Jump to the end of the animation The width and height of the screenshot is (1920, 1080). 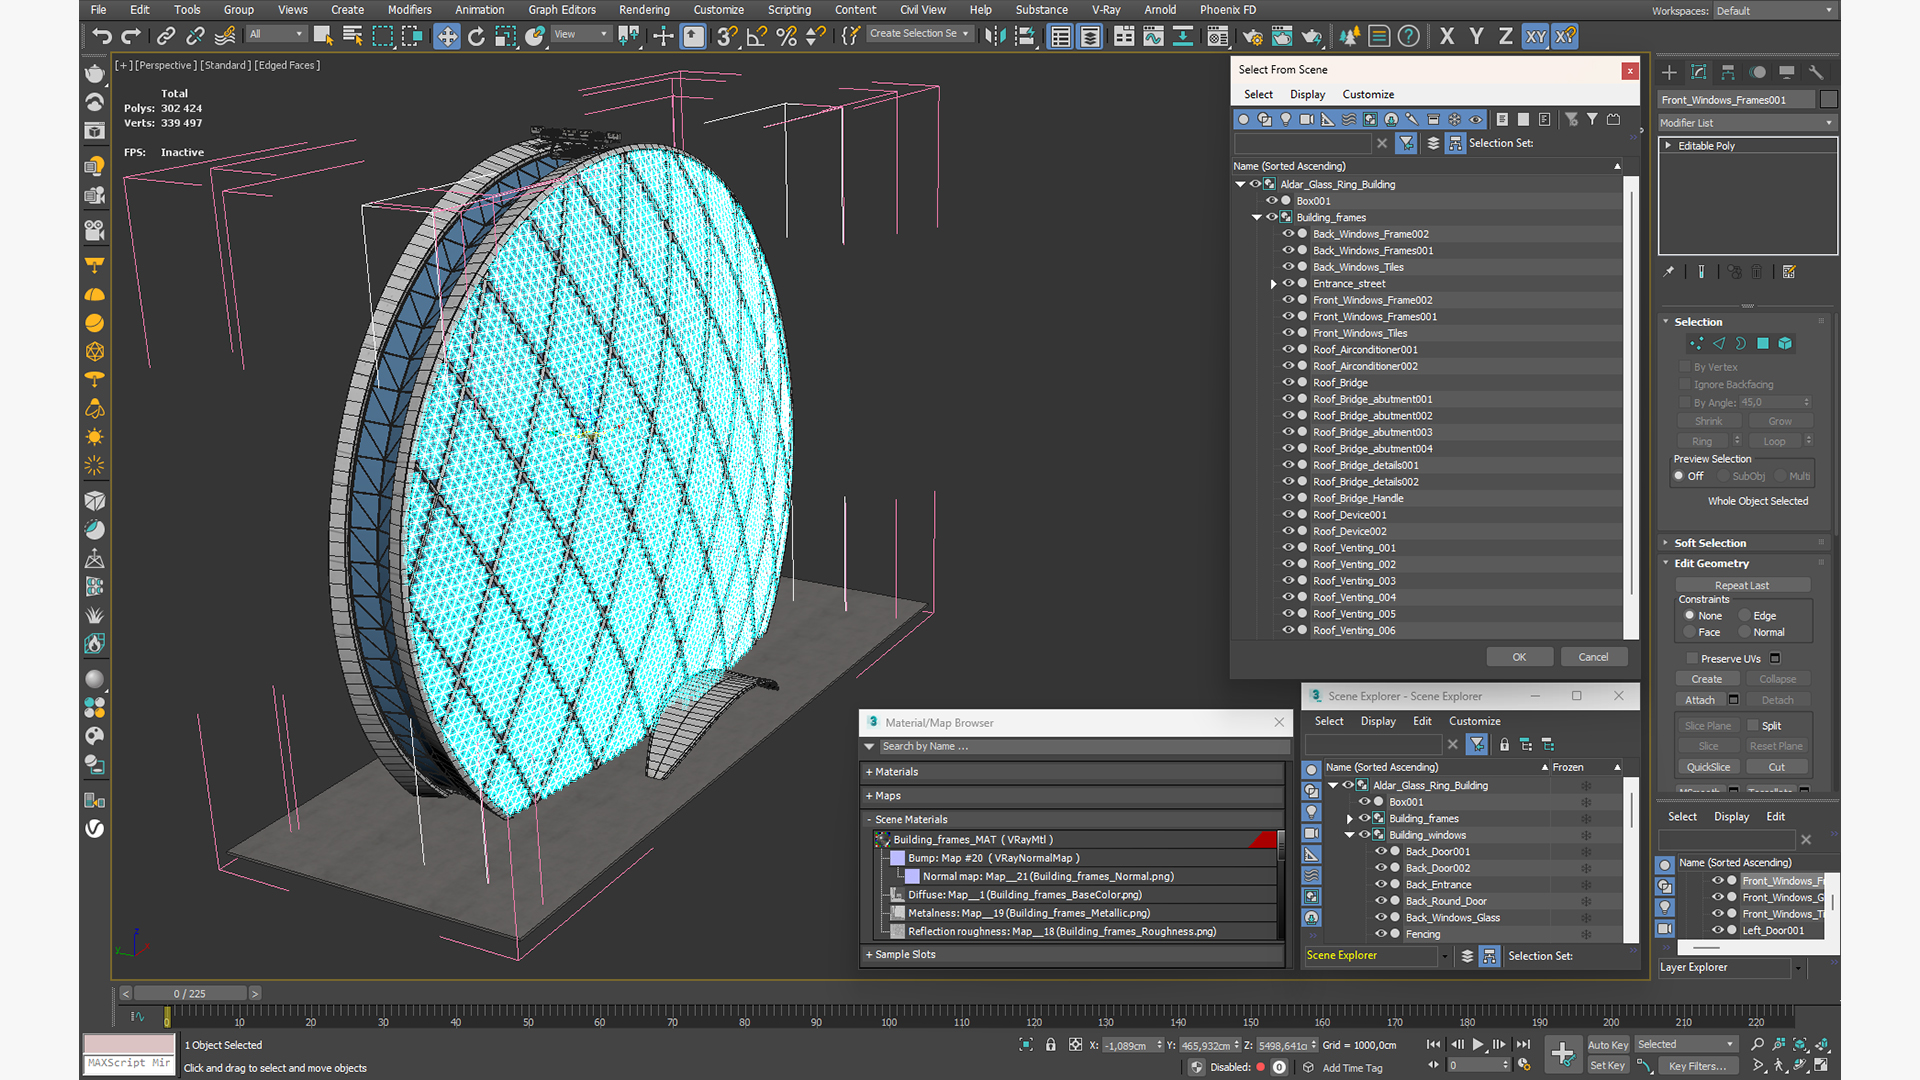1523,1045
